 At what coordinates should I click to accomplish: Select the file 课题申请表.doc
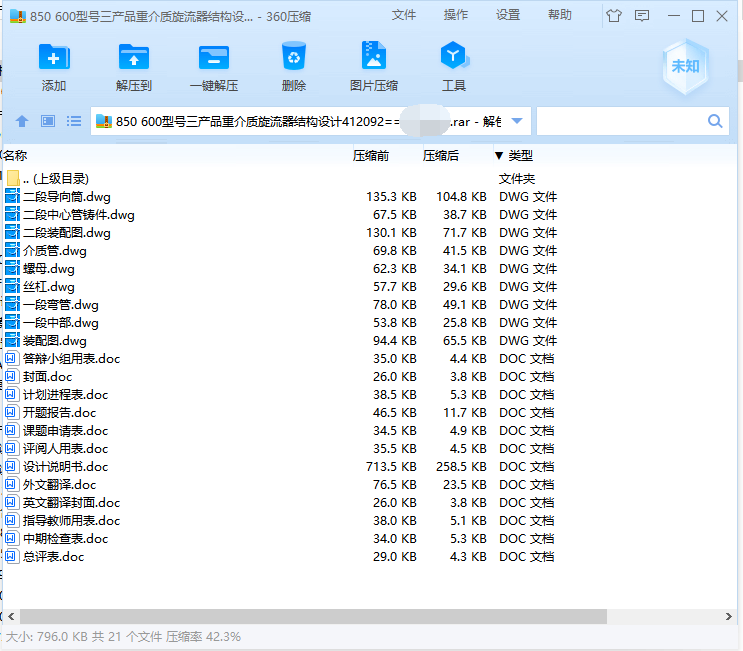click(x=65, y=431)
